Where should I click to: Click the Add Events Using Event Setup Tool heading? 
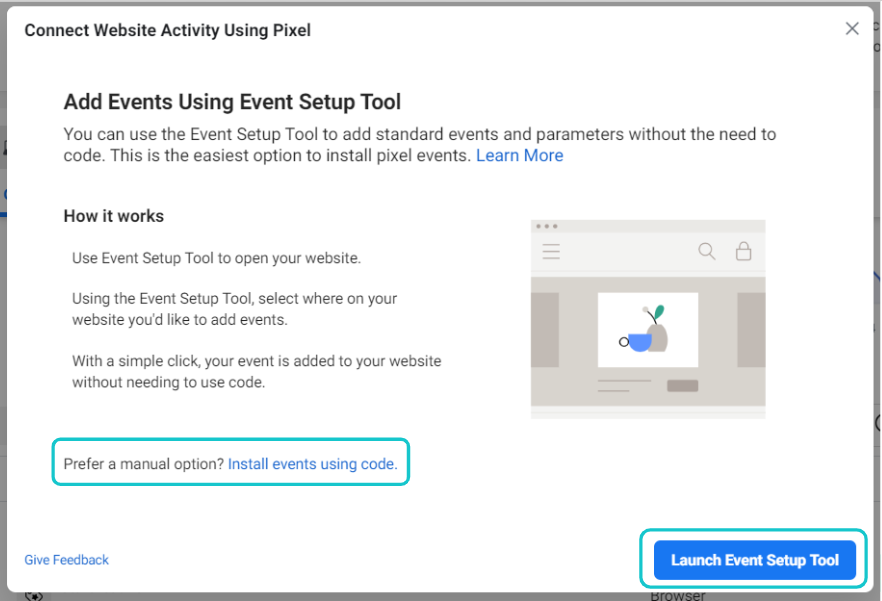pyautogui.click(x=232, y=101)
